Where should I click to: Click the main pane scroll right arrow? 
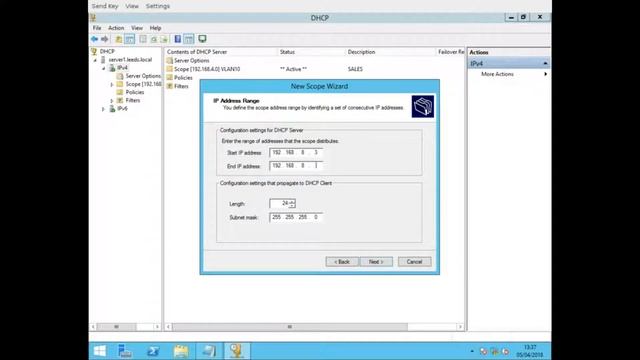[460, 327]
